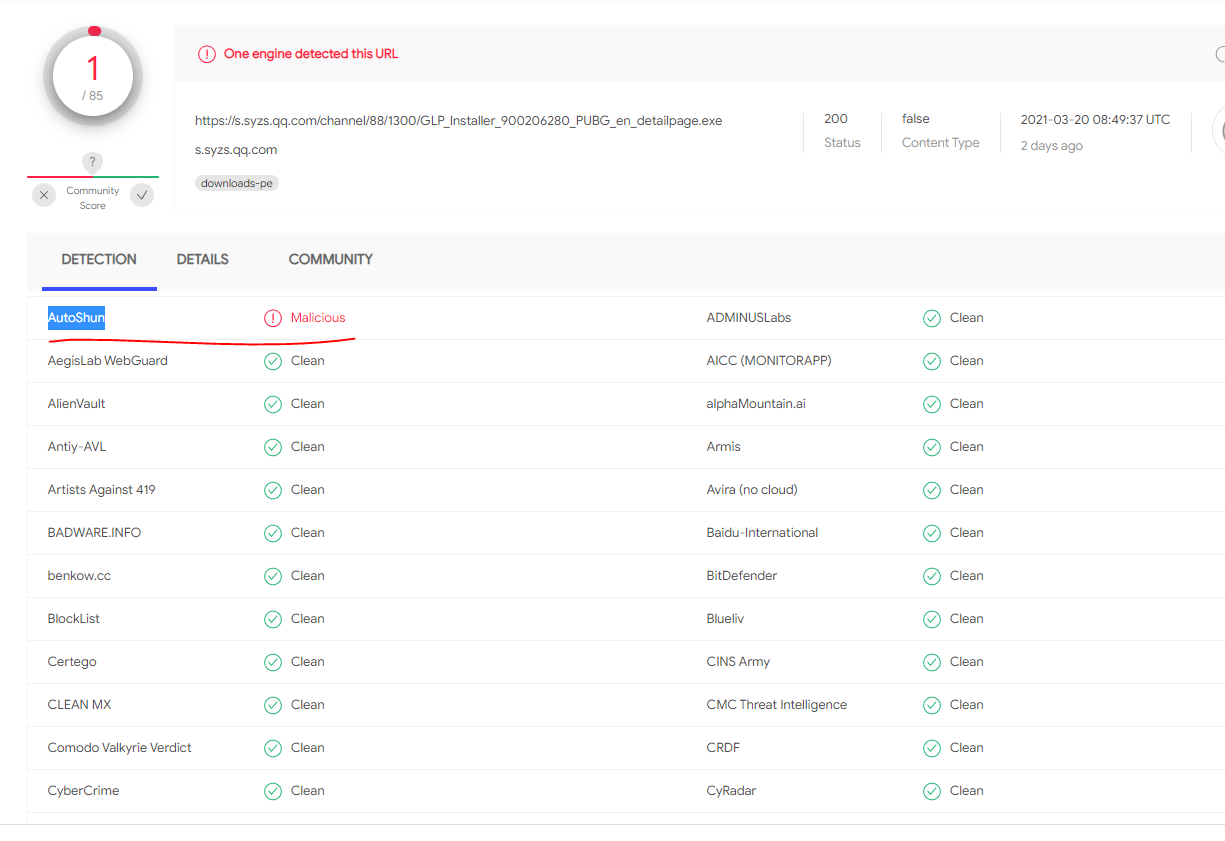Click the CMC Threat Intelligence engine name

[x=777, y=705]
